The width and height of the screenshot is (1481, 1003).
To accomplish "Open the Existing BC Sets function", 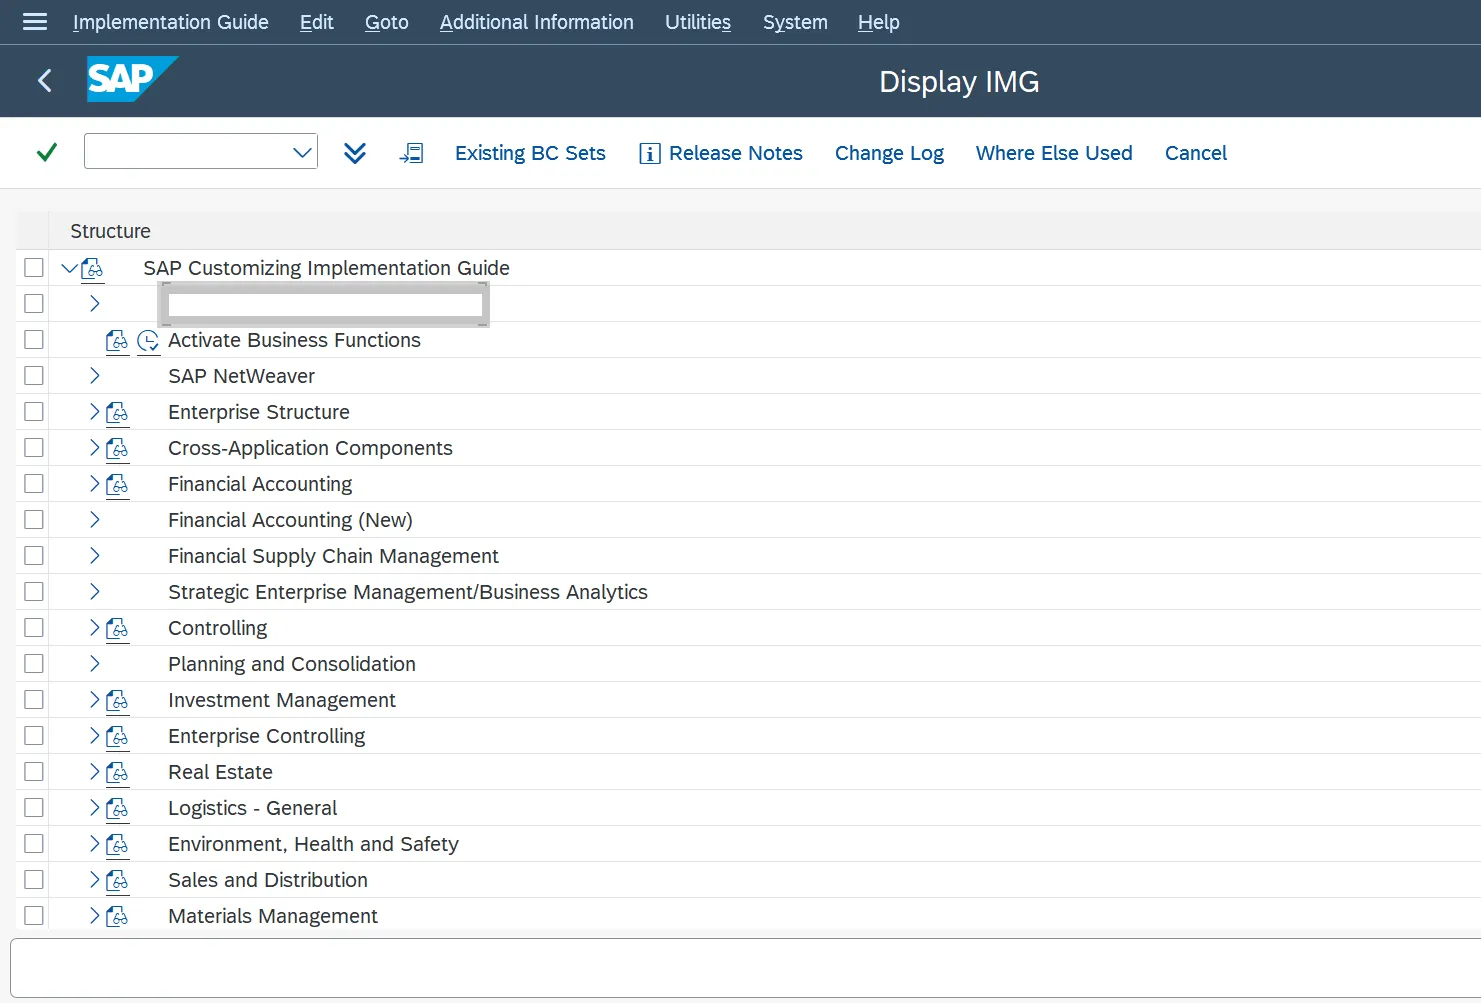I will (530, 152).
